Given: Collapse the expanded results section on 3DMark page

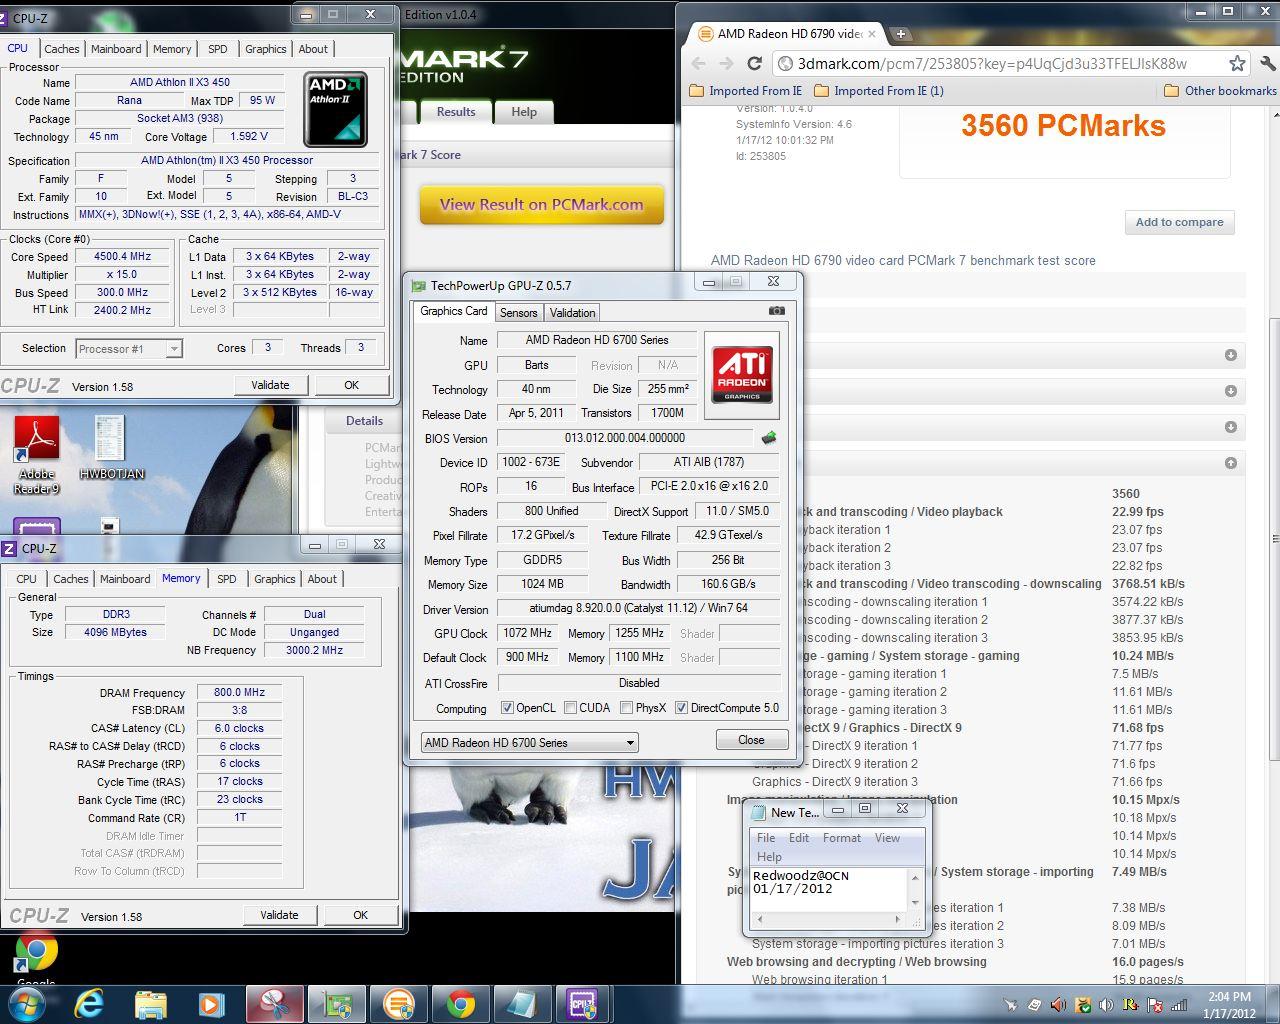Looking at the screenshot, I should click(1230, 463).
